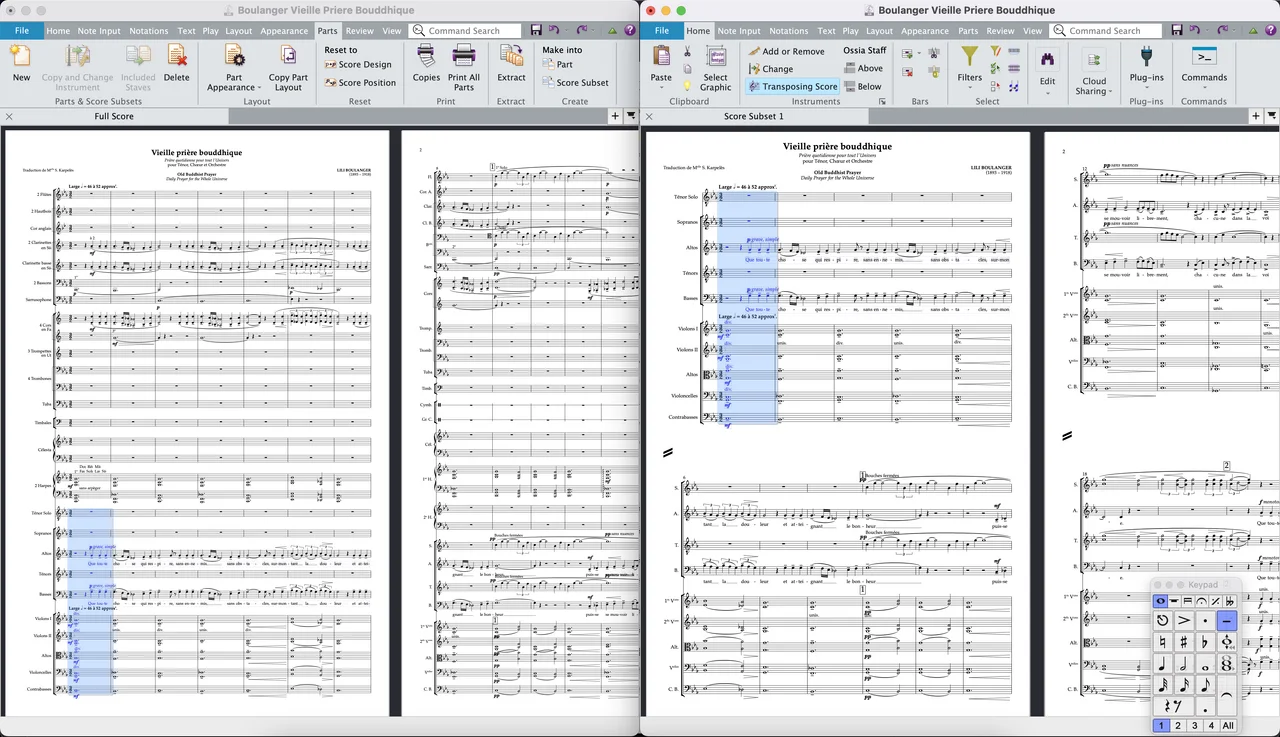Toggle natural accidental on Keypad

click(x=1162, y=643)
